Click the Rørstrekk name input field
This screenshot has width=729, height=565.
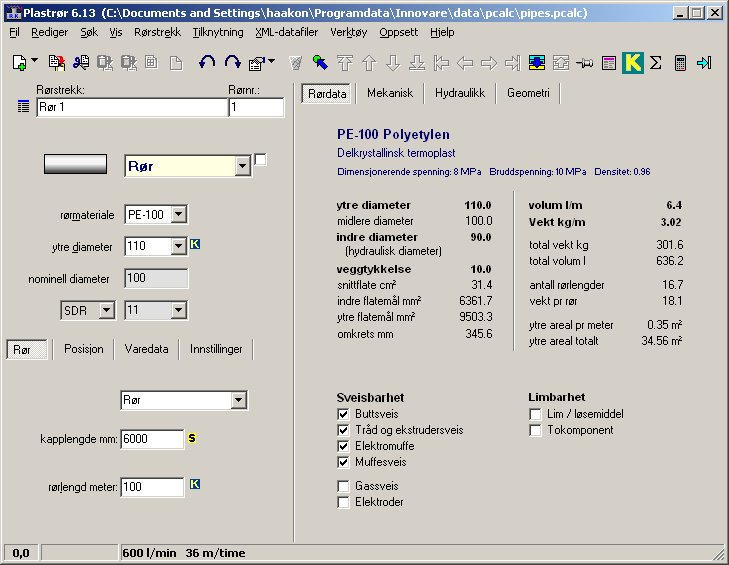point(133,107)
